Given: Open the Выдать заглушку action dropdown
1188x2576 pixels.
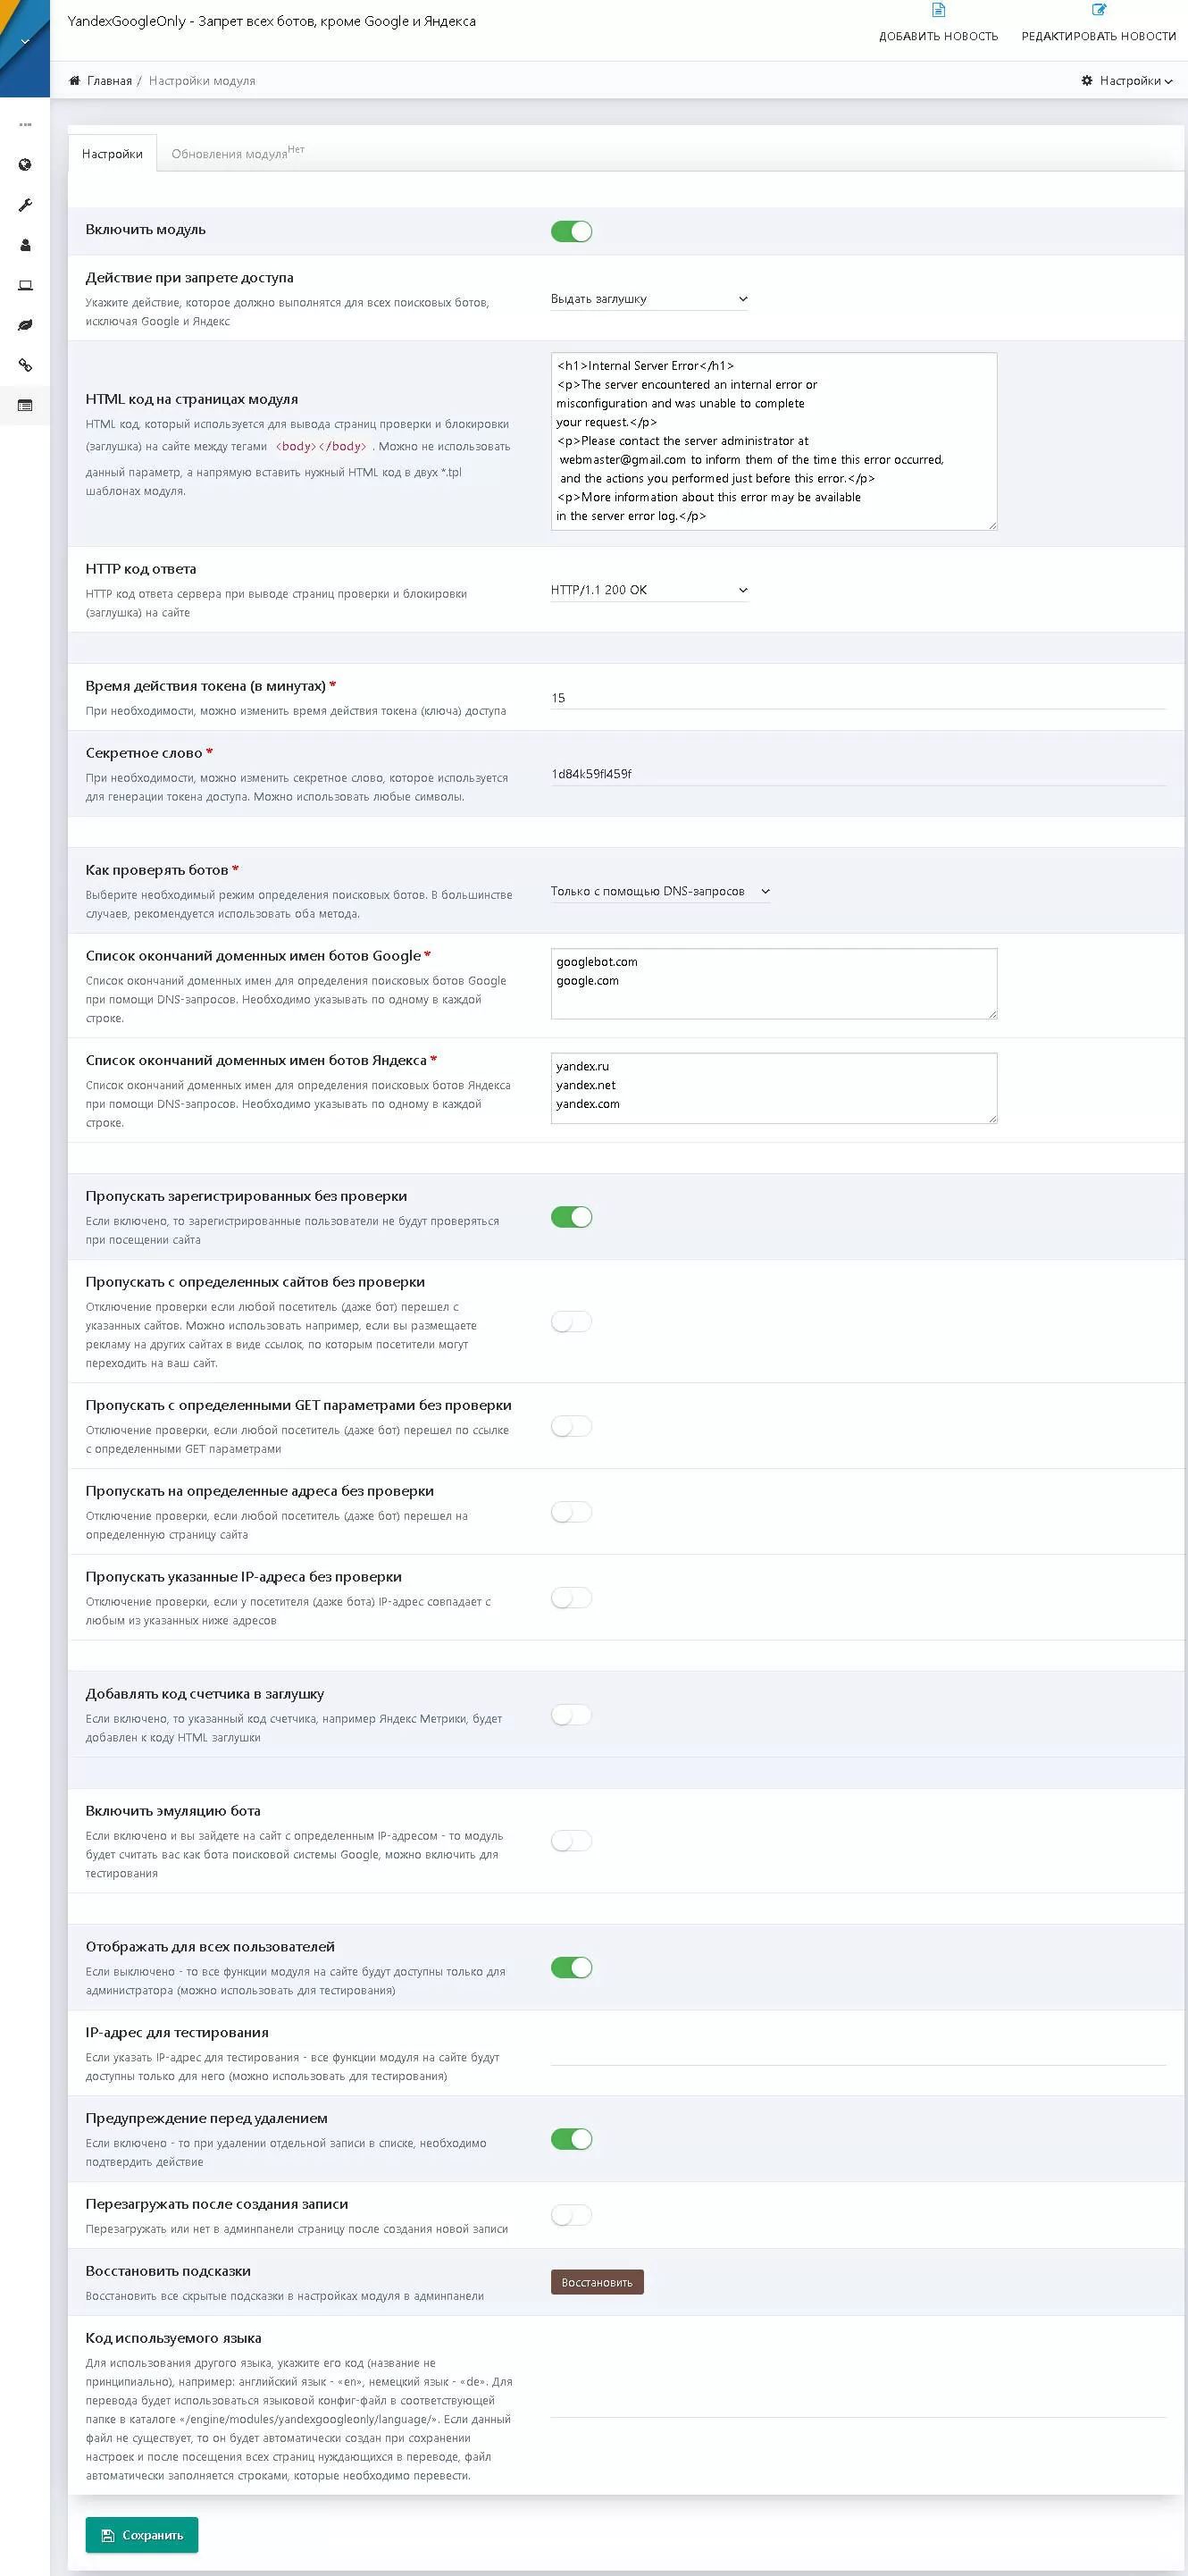Looking at the screenshot, I should tap(649, 299).
